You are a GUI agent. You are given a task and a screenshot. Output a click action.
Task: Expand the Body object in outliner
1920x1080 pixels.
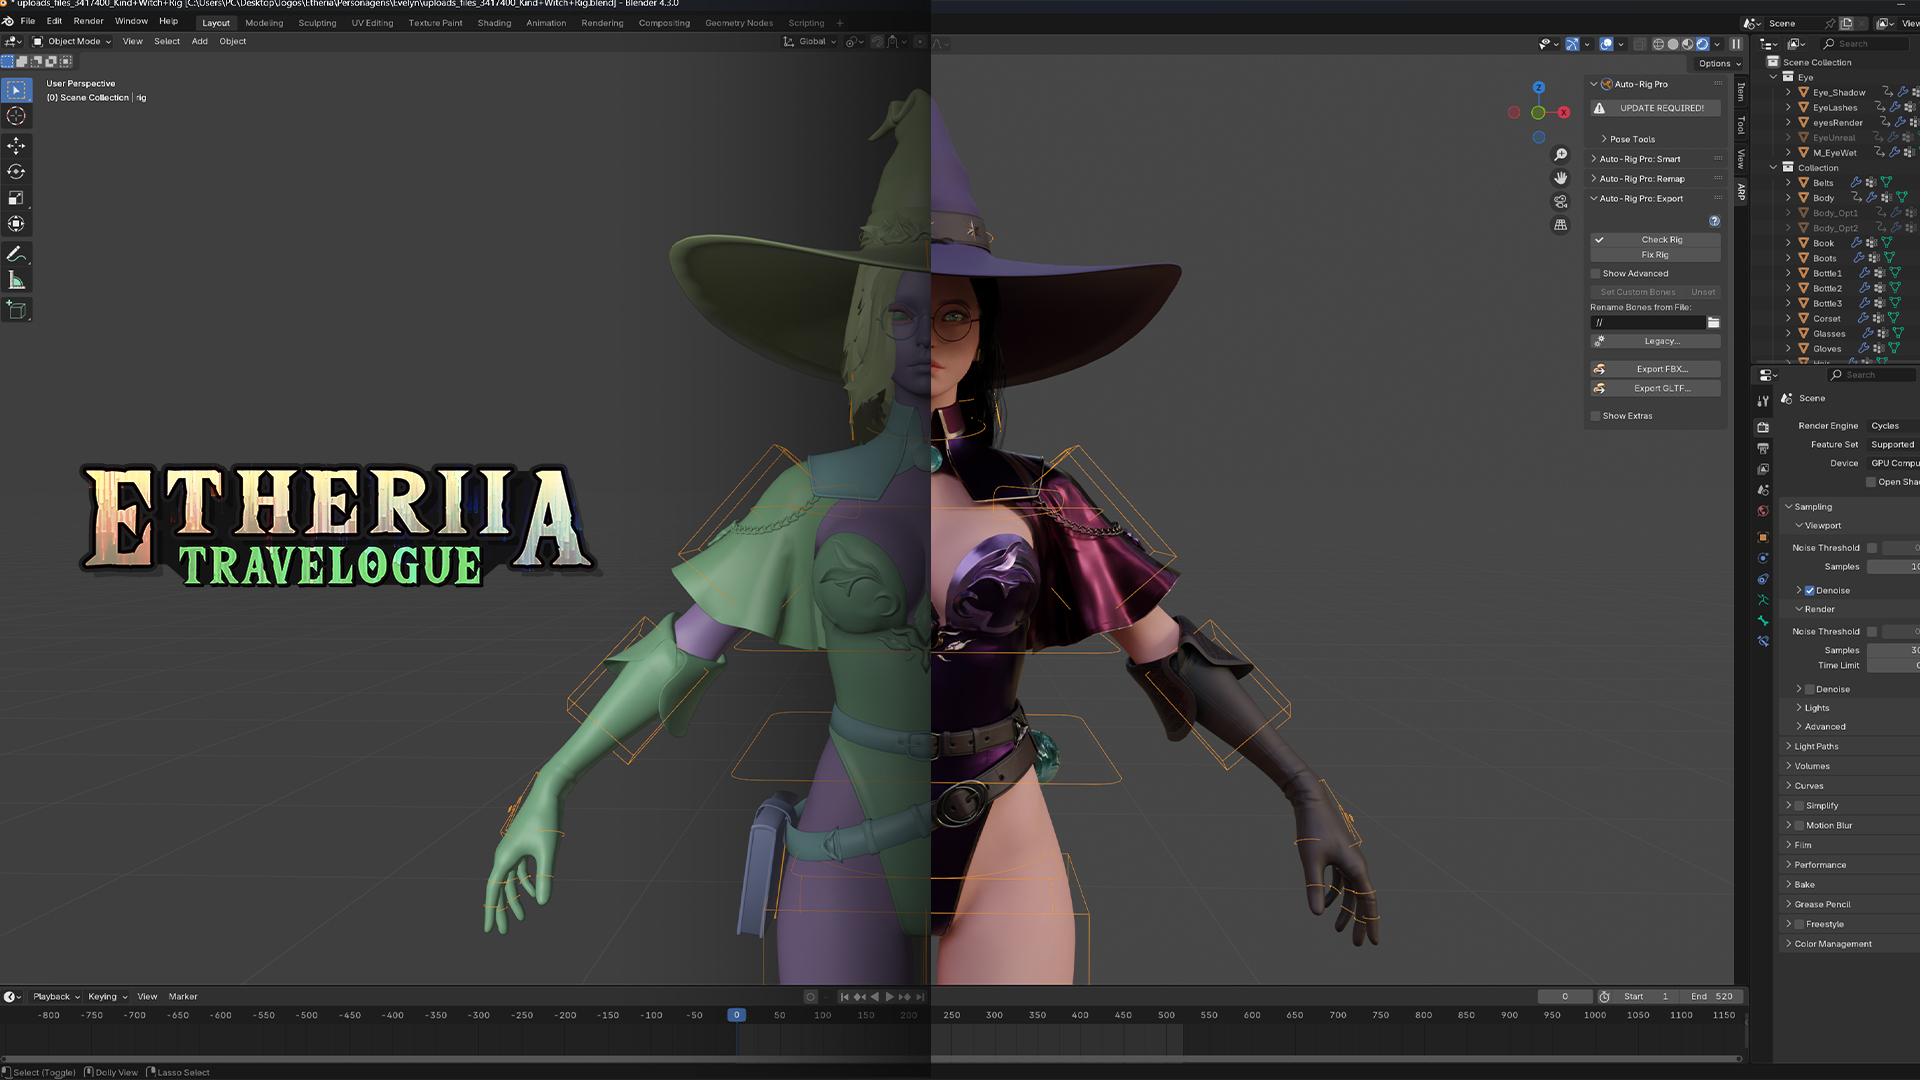pos(1788,198)
